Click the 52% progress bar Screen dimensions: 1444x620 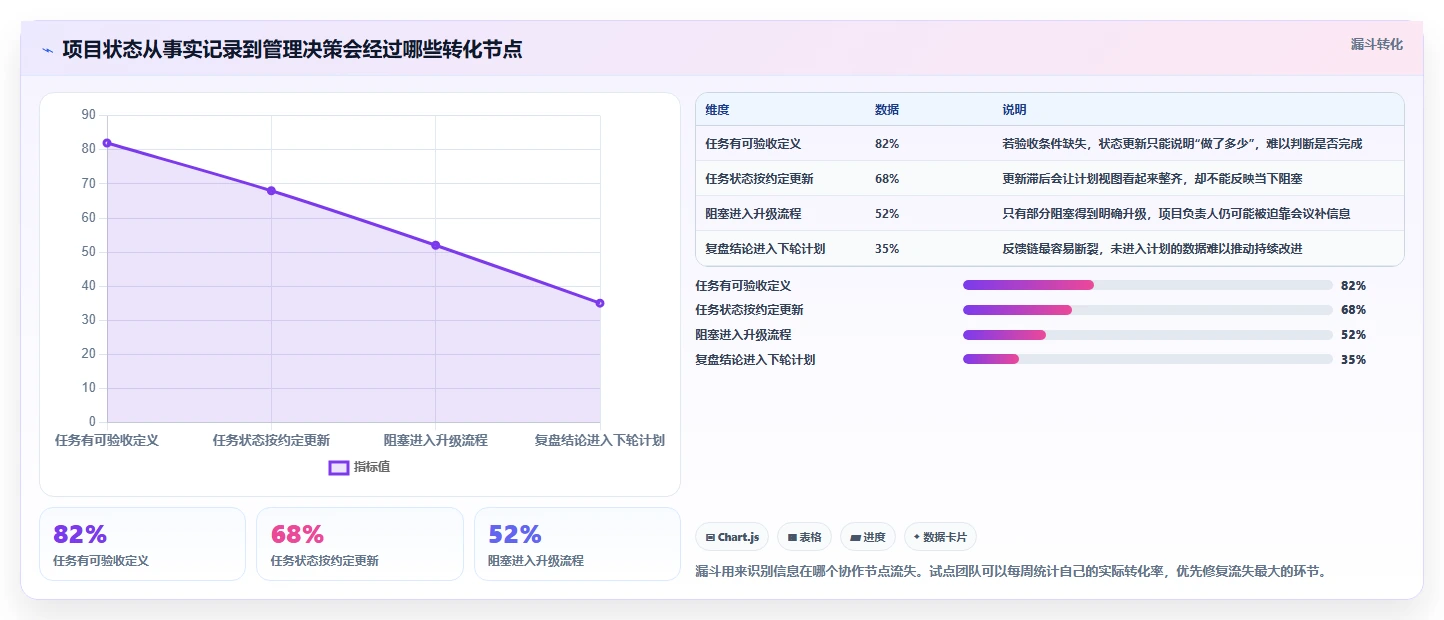click(1147, 335)
